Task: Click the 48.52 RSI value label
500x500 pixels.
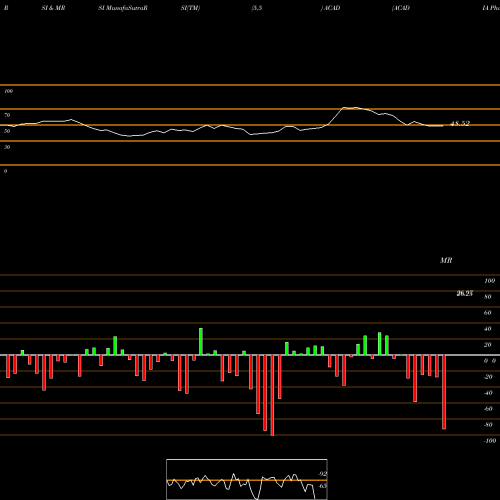Action: (460, 123)
